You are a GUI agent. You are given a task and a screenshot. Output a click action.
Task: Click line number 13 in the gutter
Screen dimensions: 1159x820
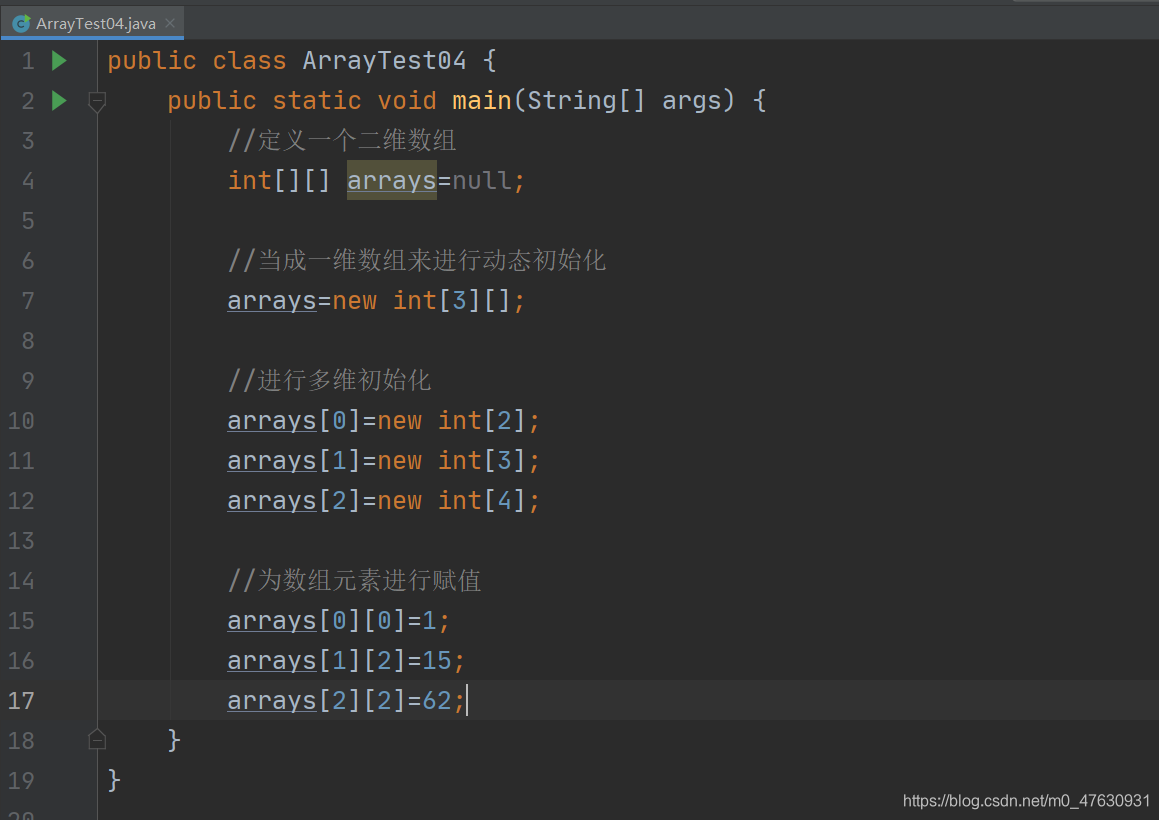(21, 541)
